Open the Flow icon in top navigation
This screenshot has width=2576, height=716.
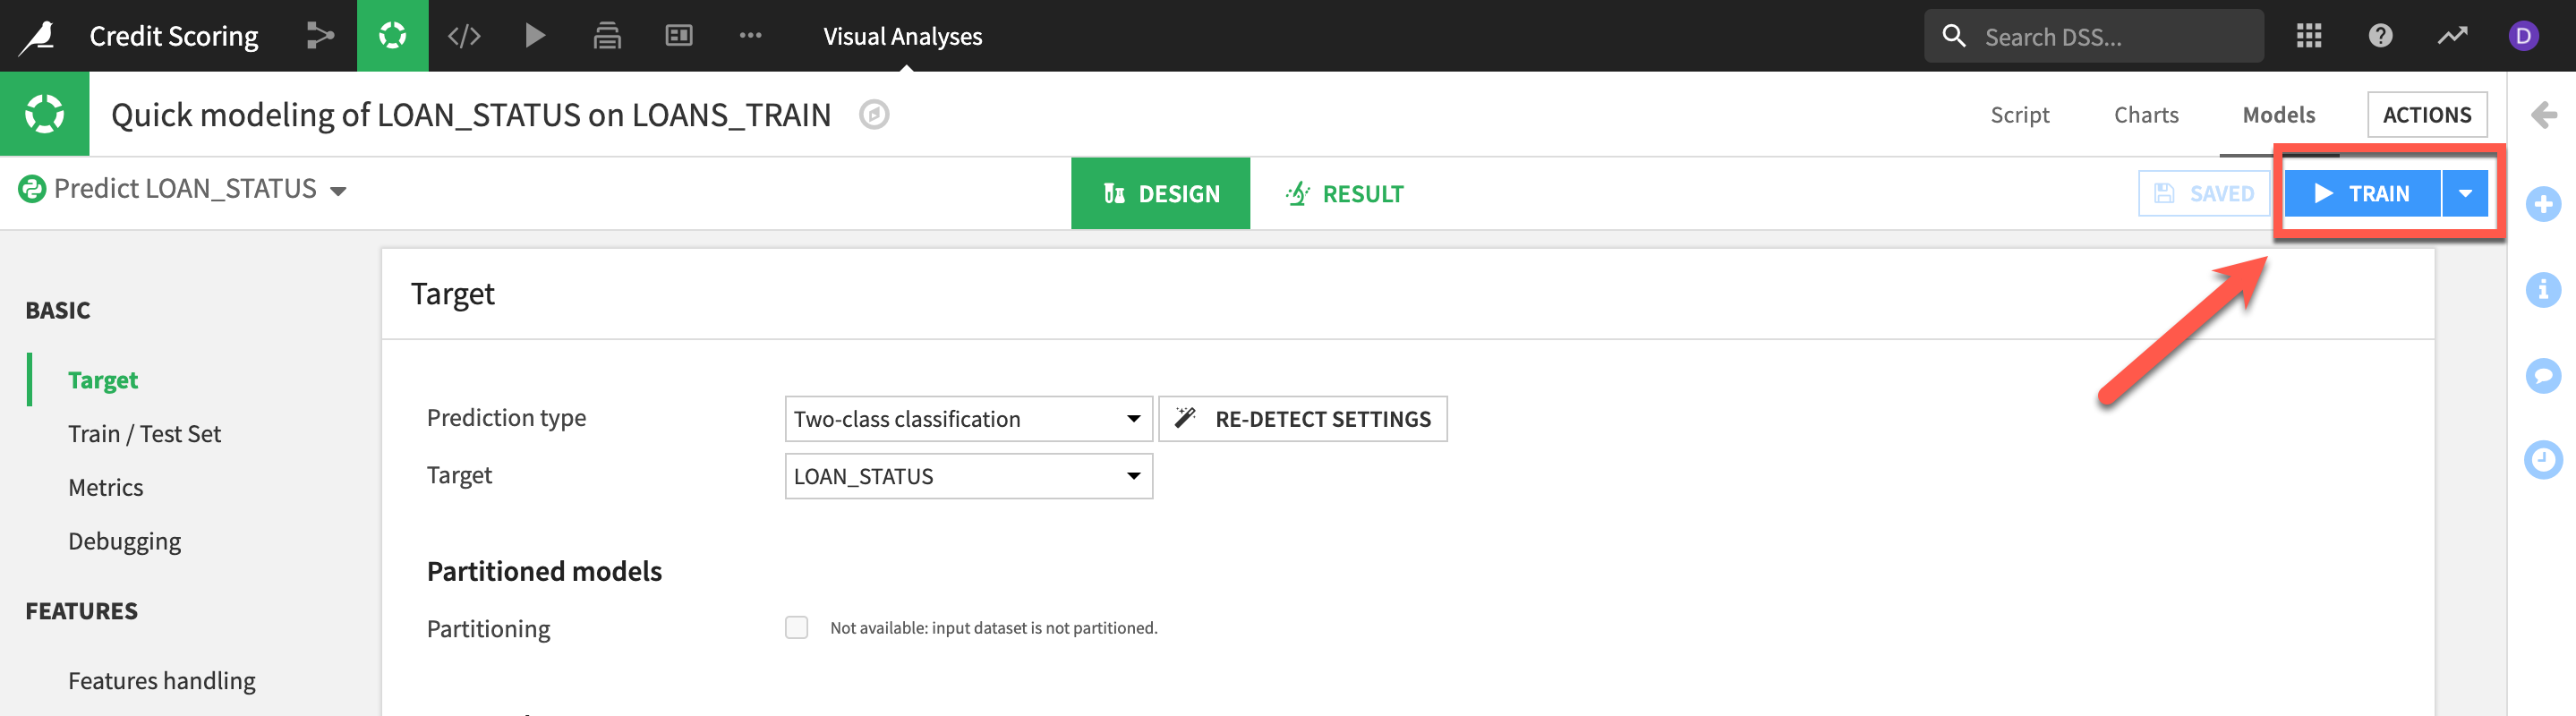[320, 36]
